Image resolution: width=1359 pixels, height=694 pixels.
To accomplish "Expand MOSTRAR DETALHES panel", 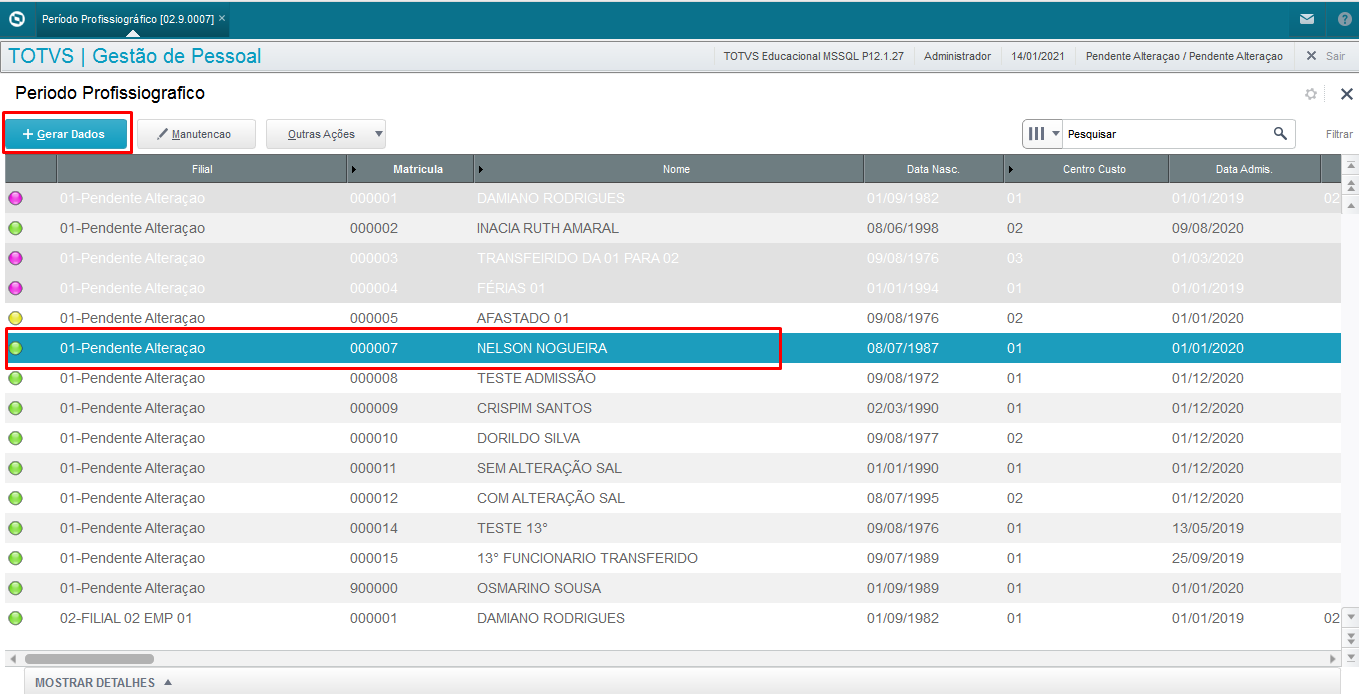I will click(x=104, y=683).
